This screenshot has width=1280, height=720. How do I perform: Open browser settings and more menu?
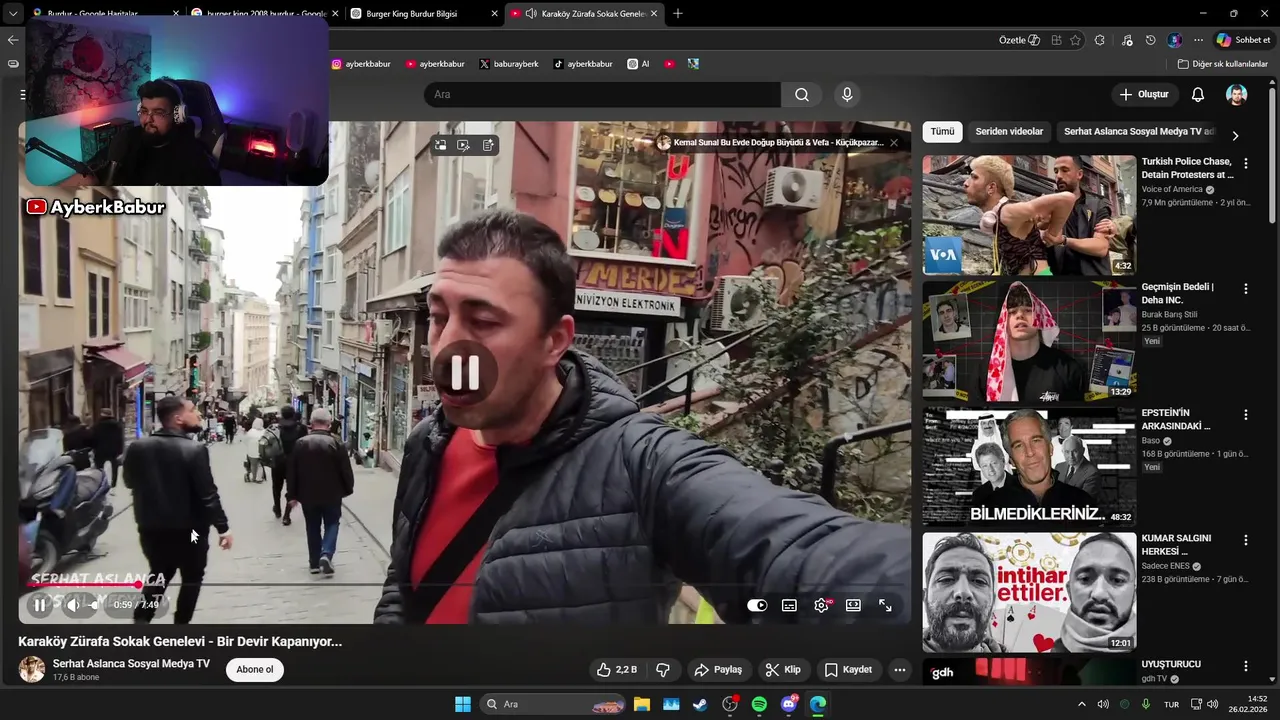click(x=1198, y=40)
